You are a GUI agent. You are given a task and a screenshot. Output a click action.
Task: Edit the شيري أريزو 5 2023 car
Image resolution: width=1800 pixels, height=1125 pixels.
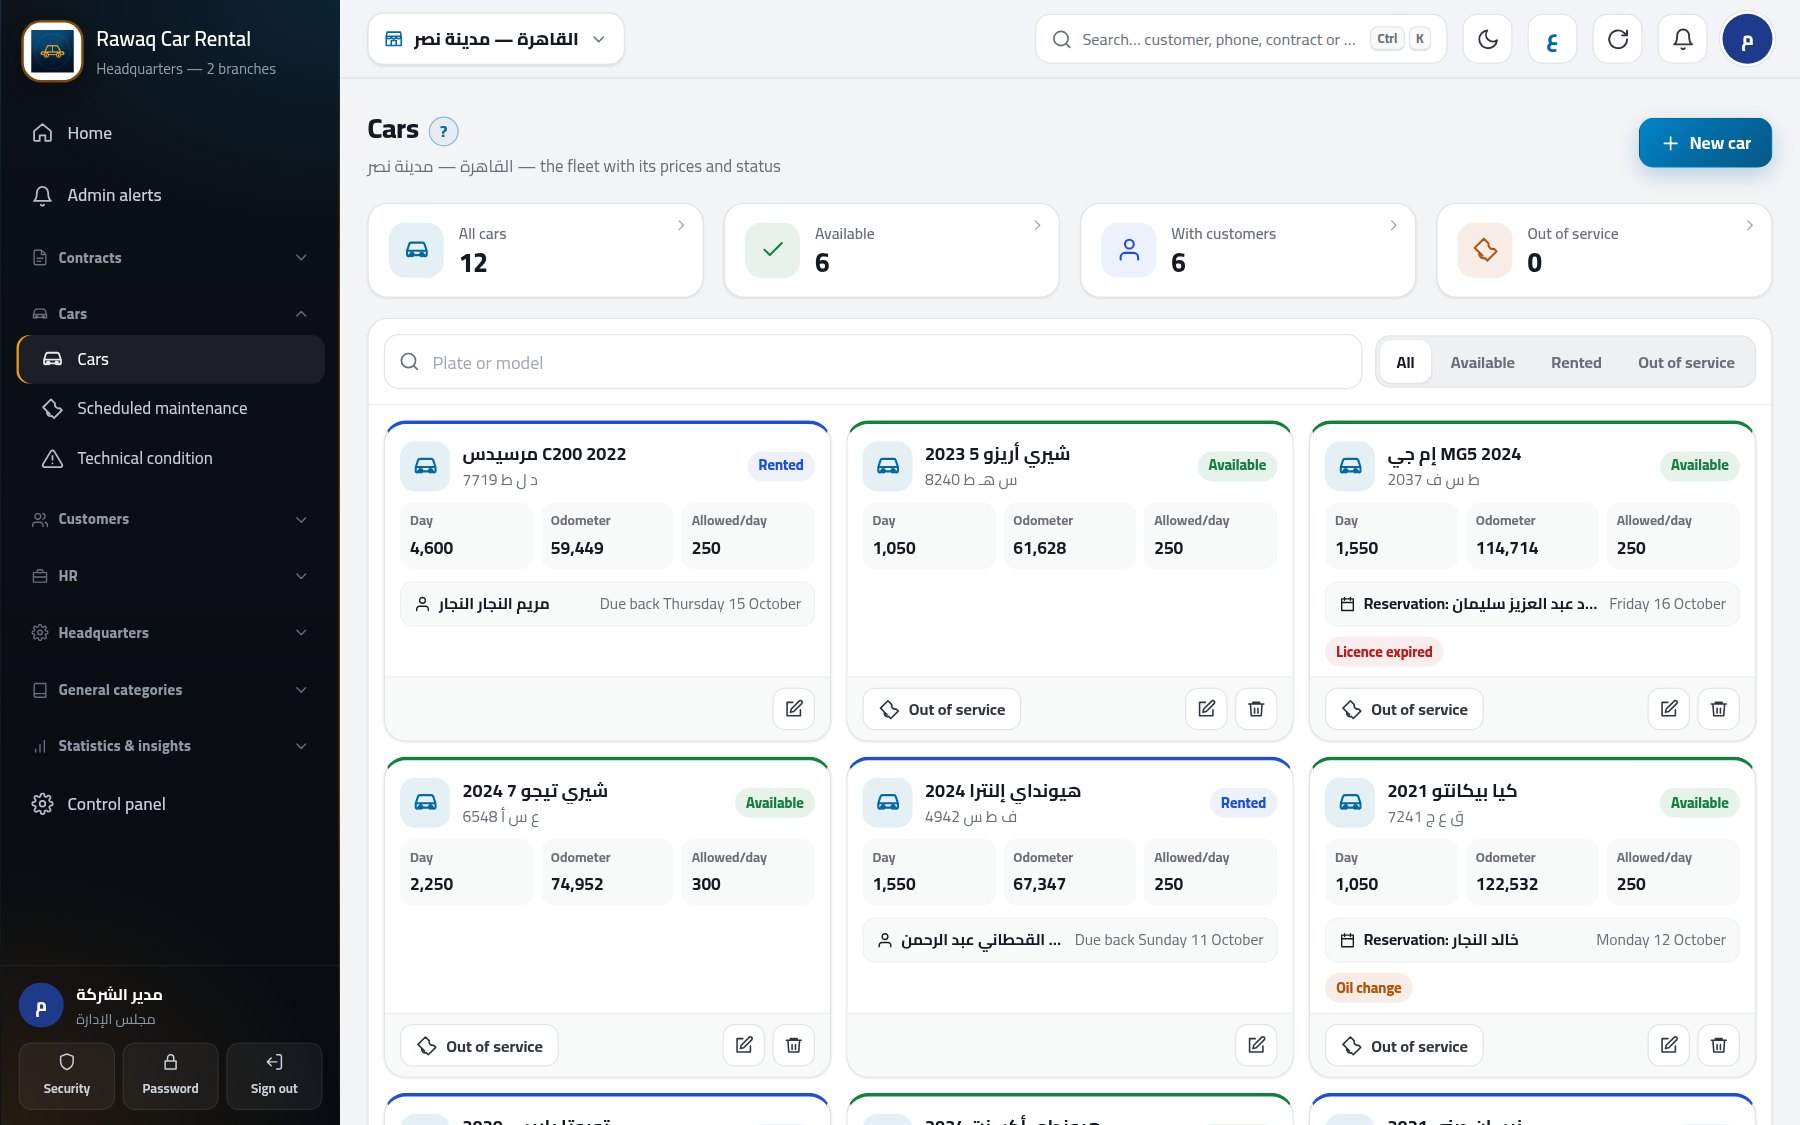click(1206, 709)
